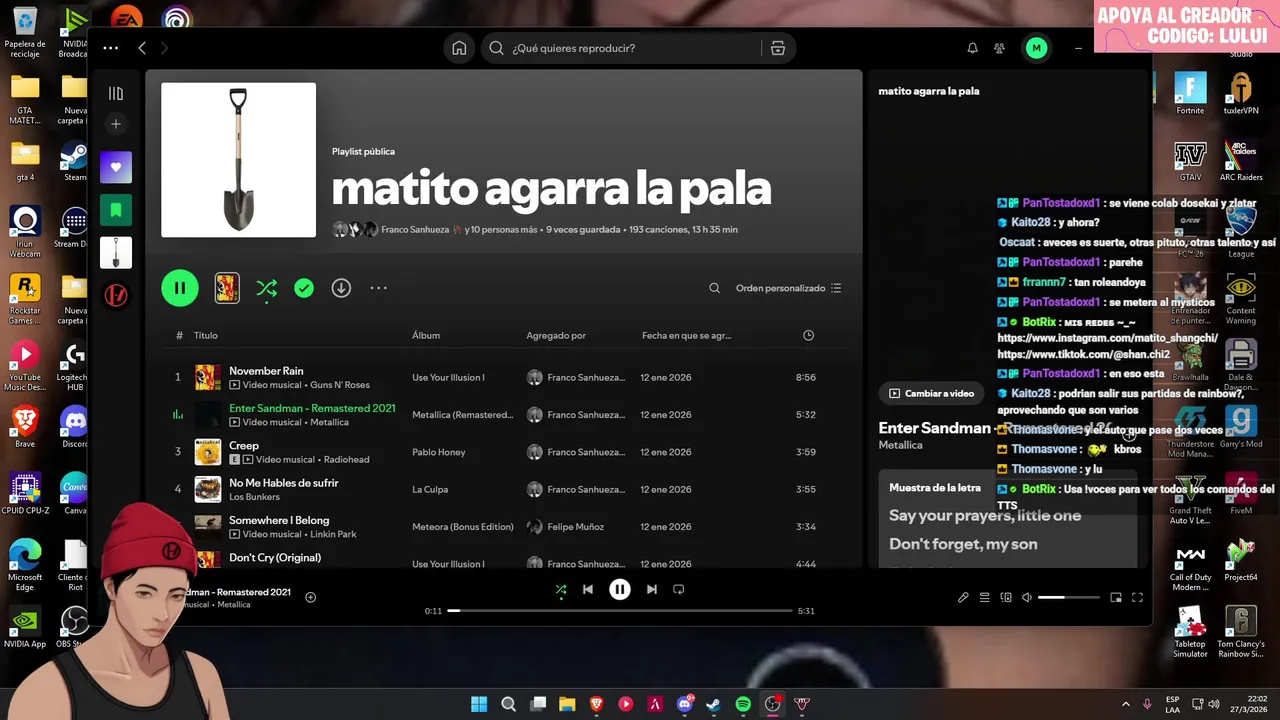Screen dimensions: 1280x720
Task: Open Windows Start menu
Action: pos(479,704)
